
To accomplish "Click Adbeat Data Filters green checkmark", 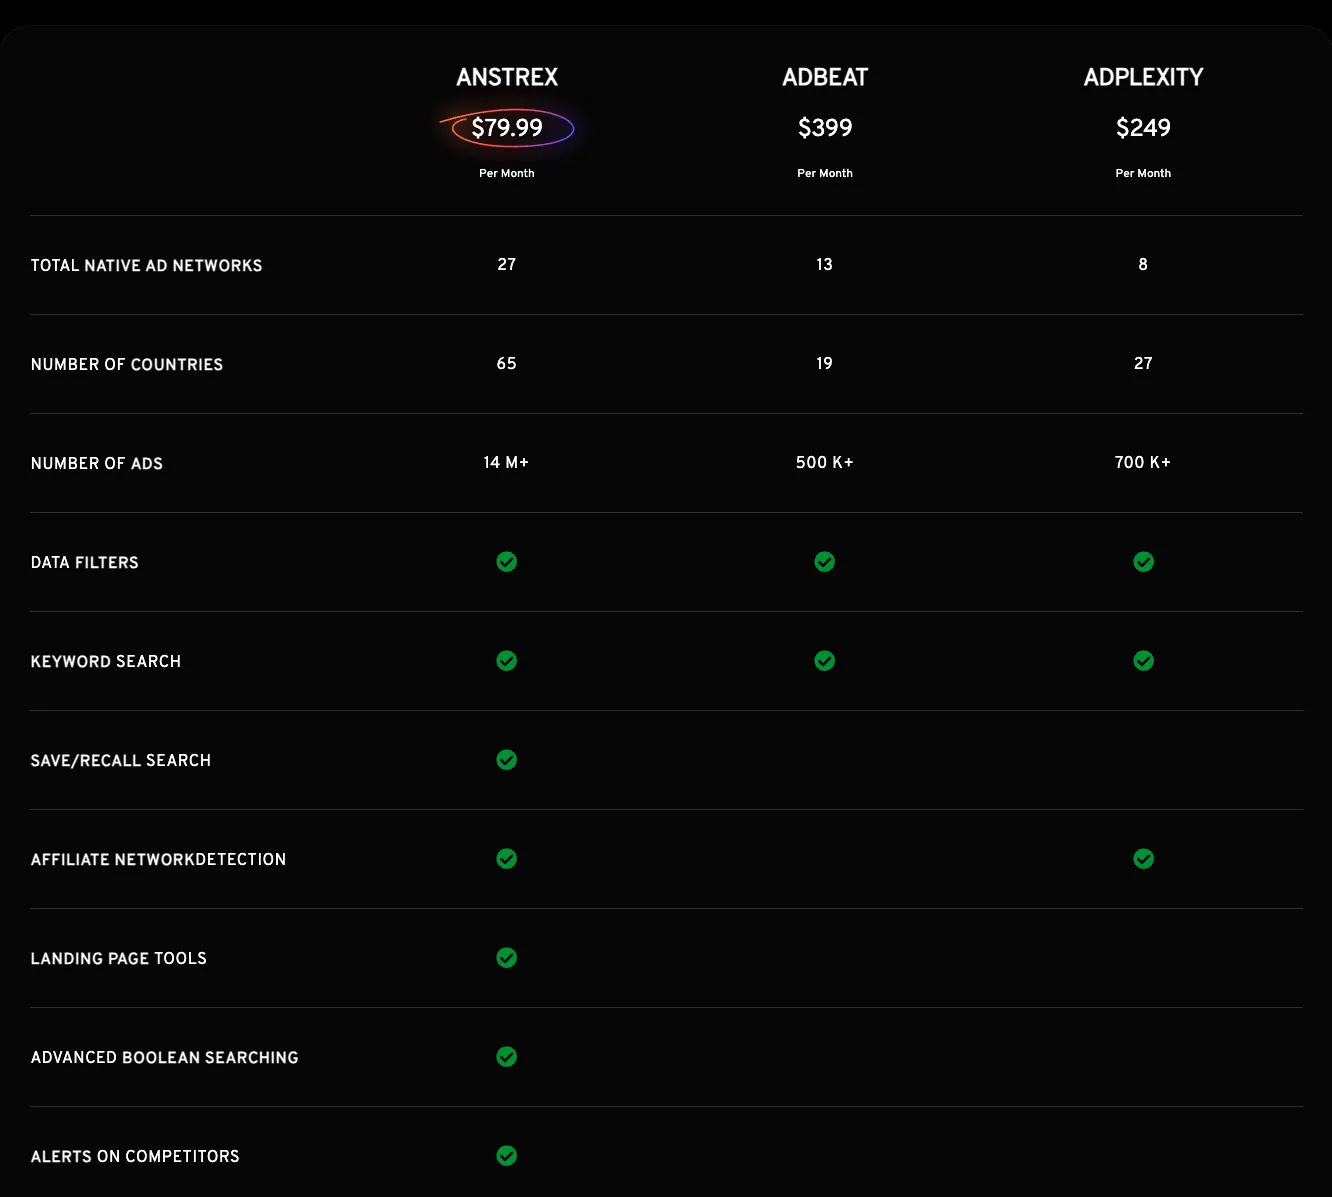I will (825, 562).
